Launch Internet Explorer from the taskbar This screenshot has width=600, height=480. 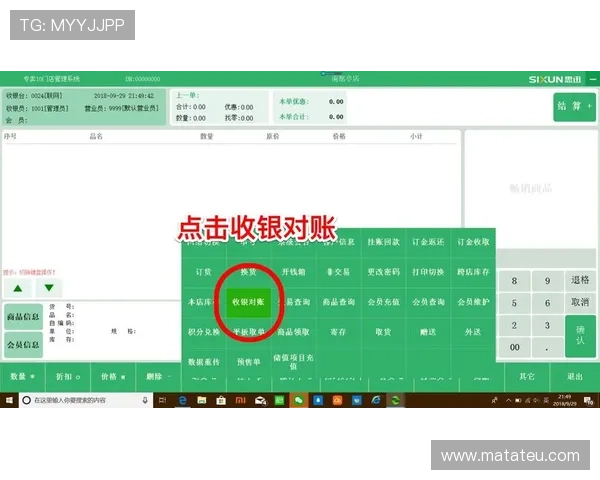point(376,400)
